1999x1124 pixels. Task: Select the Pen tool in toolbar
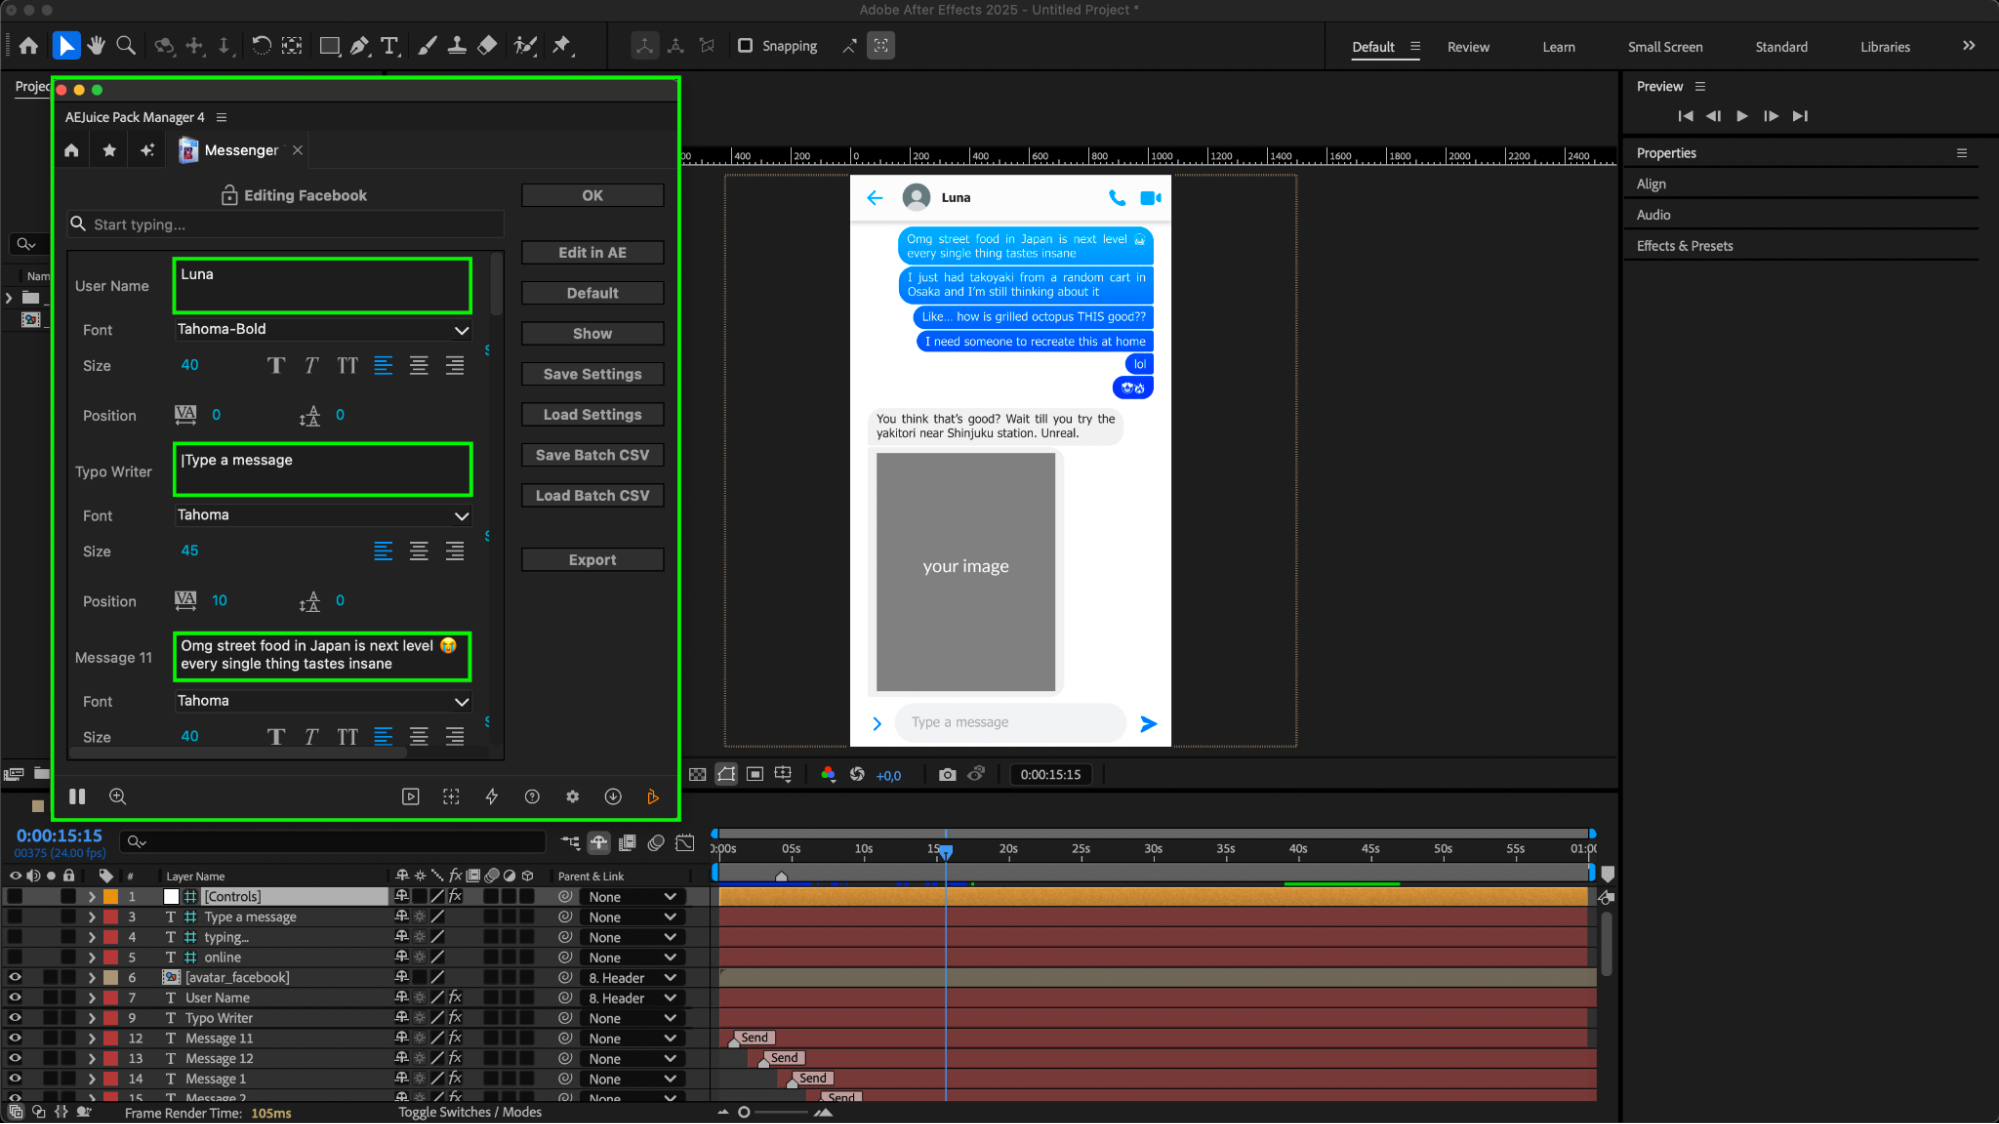pyautogui.click(x=360, y=46)
